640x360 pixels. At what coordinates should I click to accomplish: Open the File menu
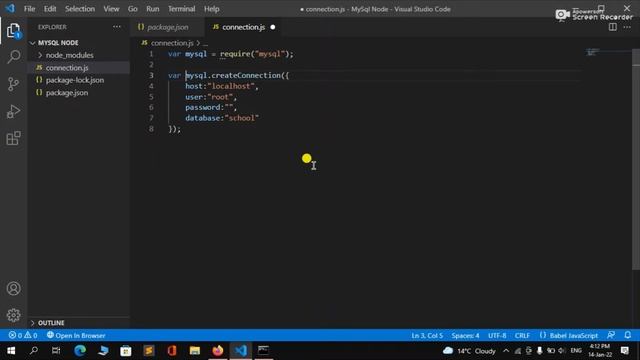click(29, 9)
